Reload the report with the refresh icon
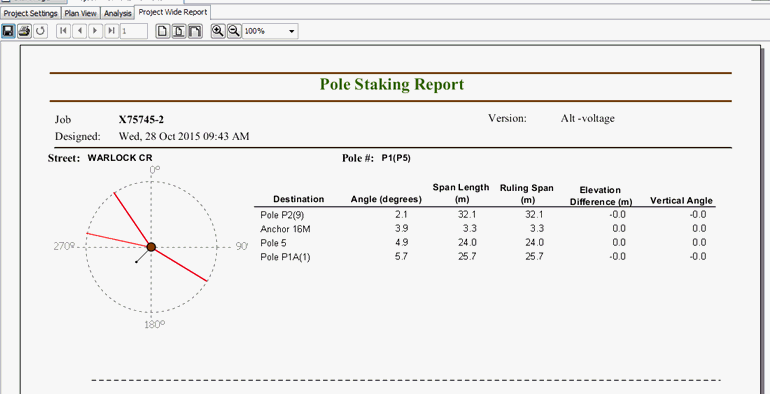Image resolution: width=770 pixels, height=394 pixels. [x=40, y=31]
